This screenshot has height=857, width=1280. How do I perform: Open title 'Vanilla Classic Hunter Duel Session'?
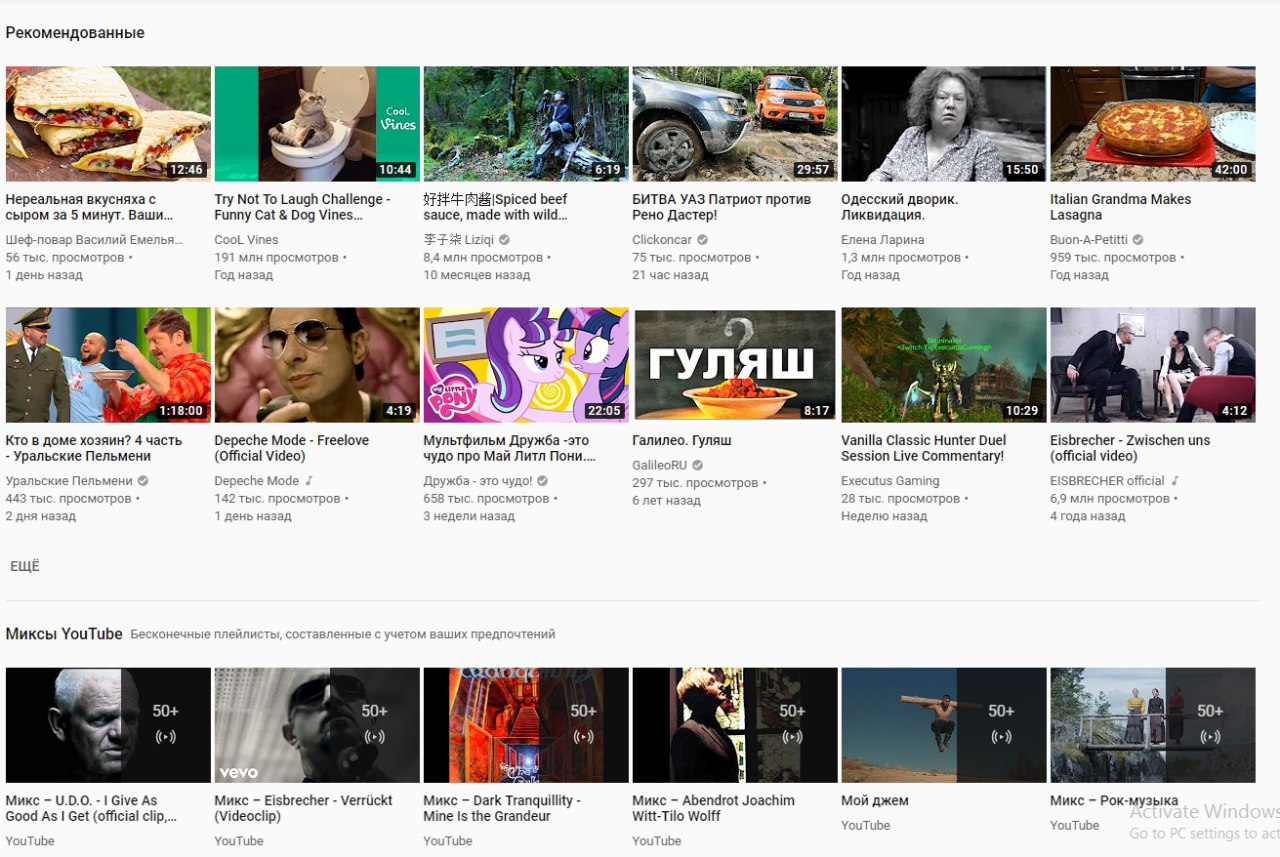point(924,448)
